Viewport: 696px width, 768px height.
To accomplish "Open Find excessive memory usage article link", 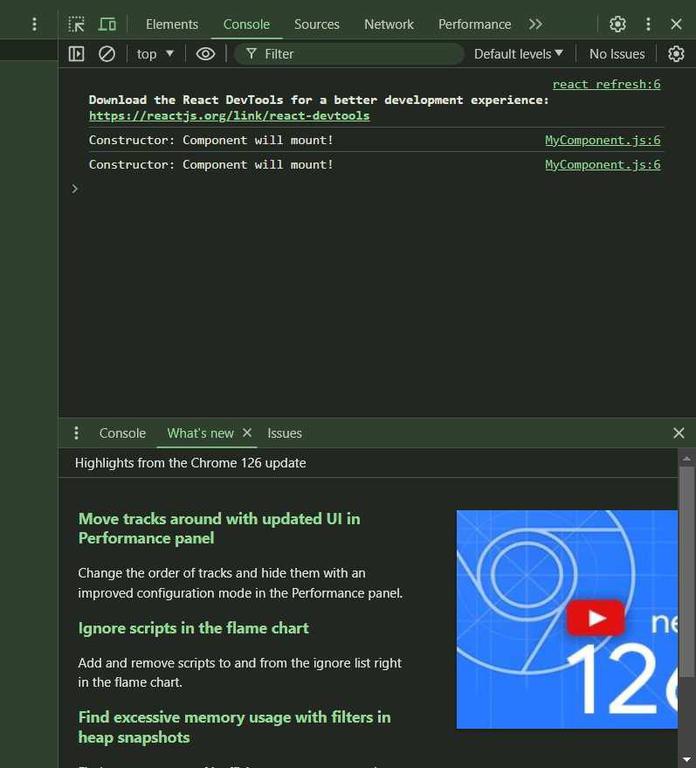I will (234, 727).
